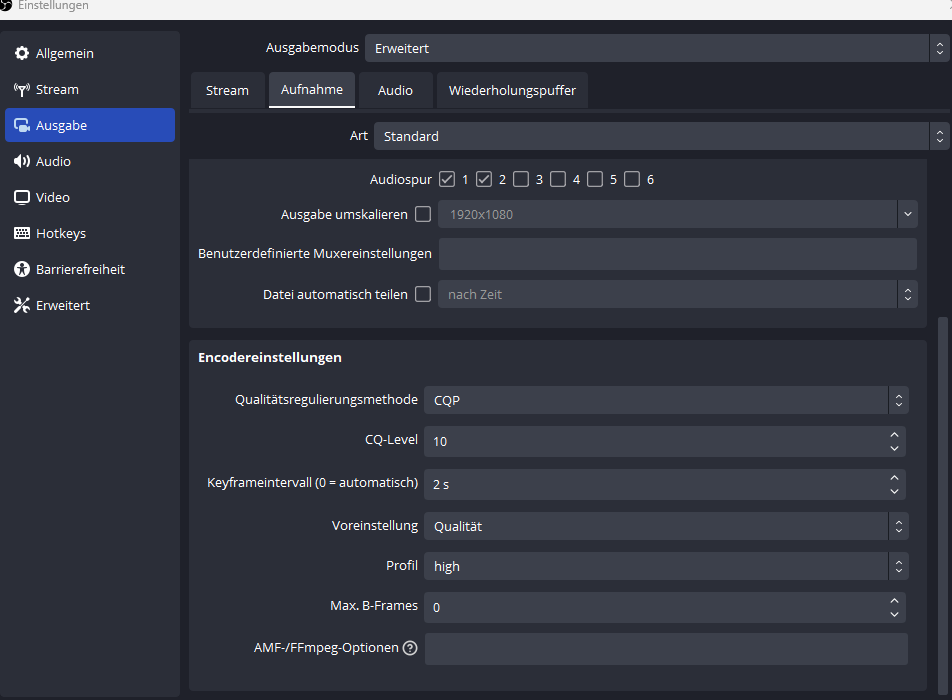Increase Max. B-Frames with up arrow
This screenshot has height=700, width=952.
894,600
